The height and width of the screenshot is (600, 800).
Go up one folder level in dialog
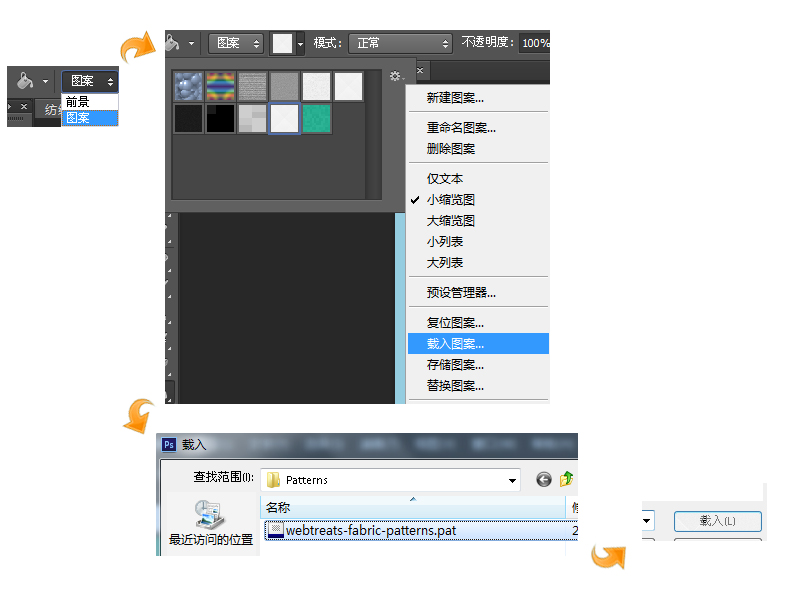click(567, 479)
